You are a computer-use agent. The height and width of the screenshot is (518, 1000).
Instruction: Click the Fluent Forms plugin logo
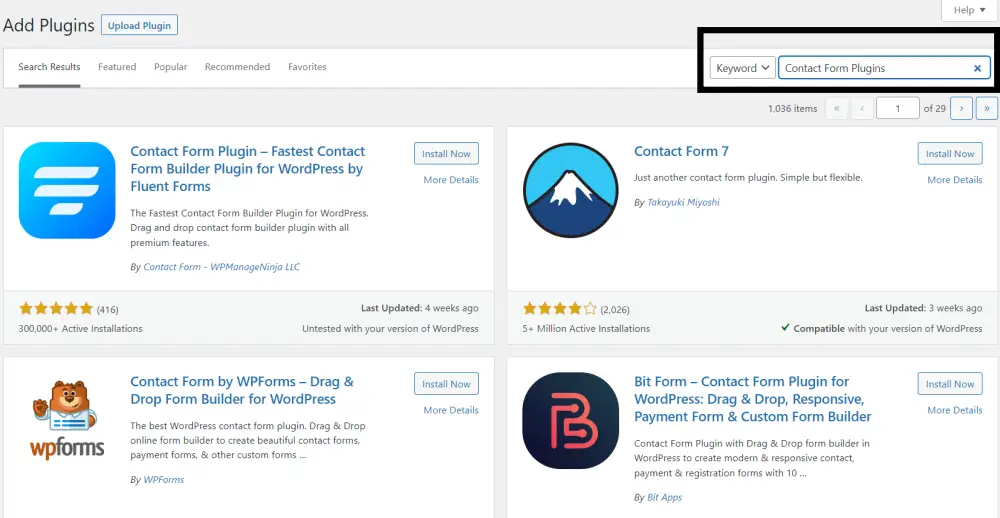67,190
